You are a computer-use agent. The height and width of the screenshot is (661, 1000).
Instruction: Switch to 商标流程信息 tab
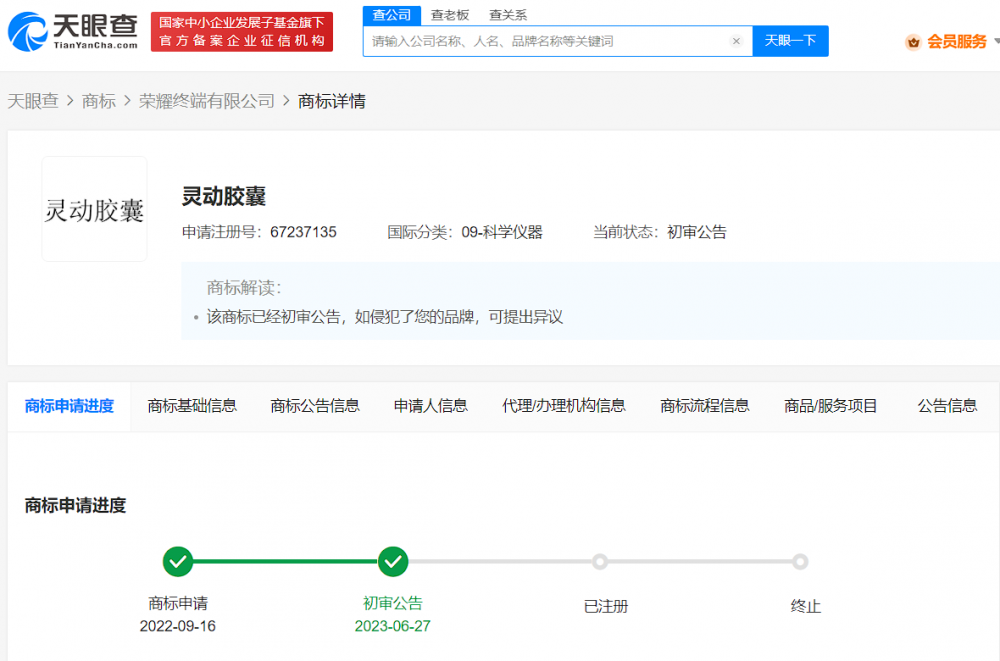coord(705,406)
